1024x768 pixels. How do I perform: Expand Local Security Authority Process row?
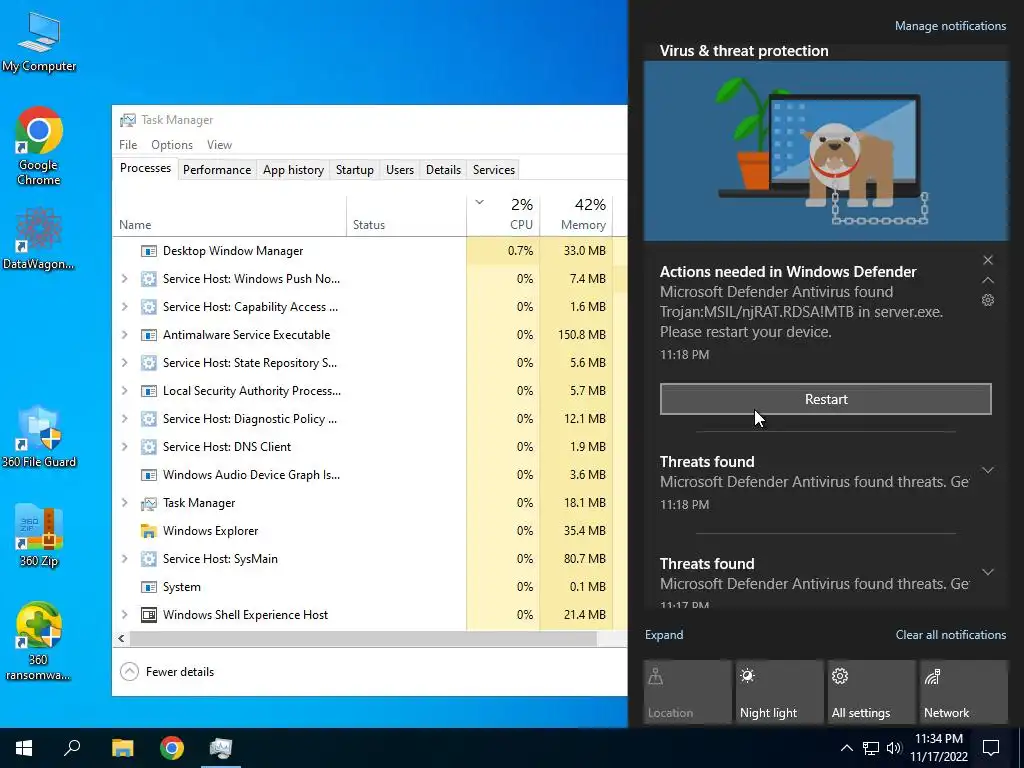[125, 391]
